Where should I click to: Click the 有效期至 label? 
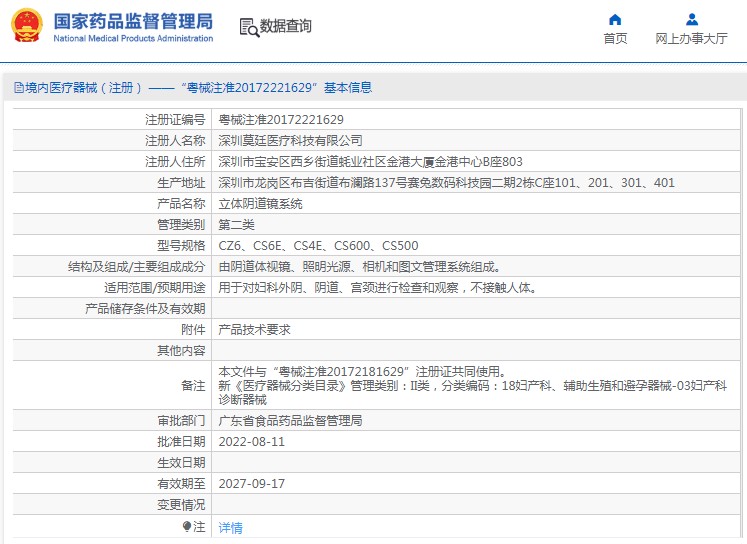pos(181,484)
